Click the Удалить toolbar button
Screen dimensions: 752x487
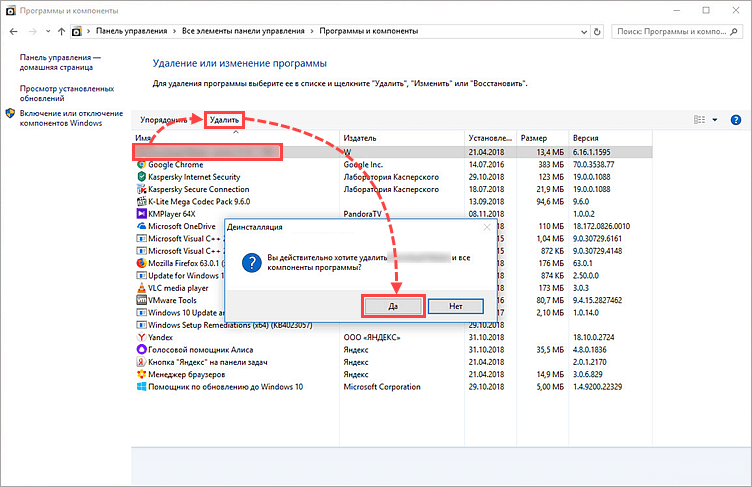(224, 120)
